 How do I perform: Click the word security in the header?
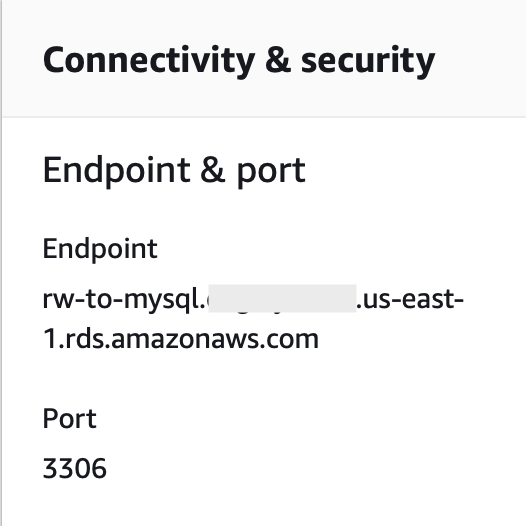click(x=368, y=61)
